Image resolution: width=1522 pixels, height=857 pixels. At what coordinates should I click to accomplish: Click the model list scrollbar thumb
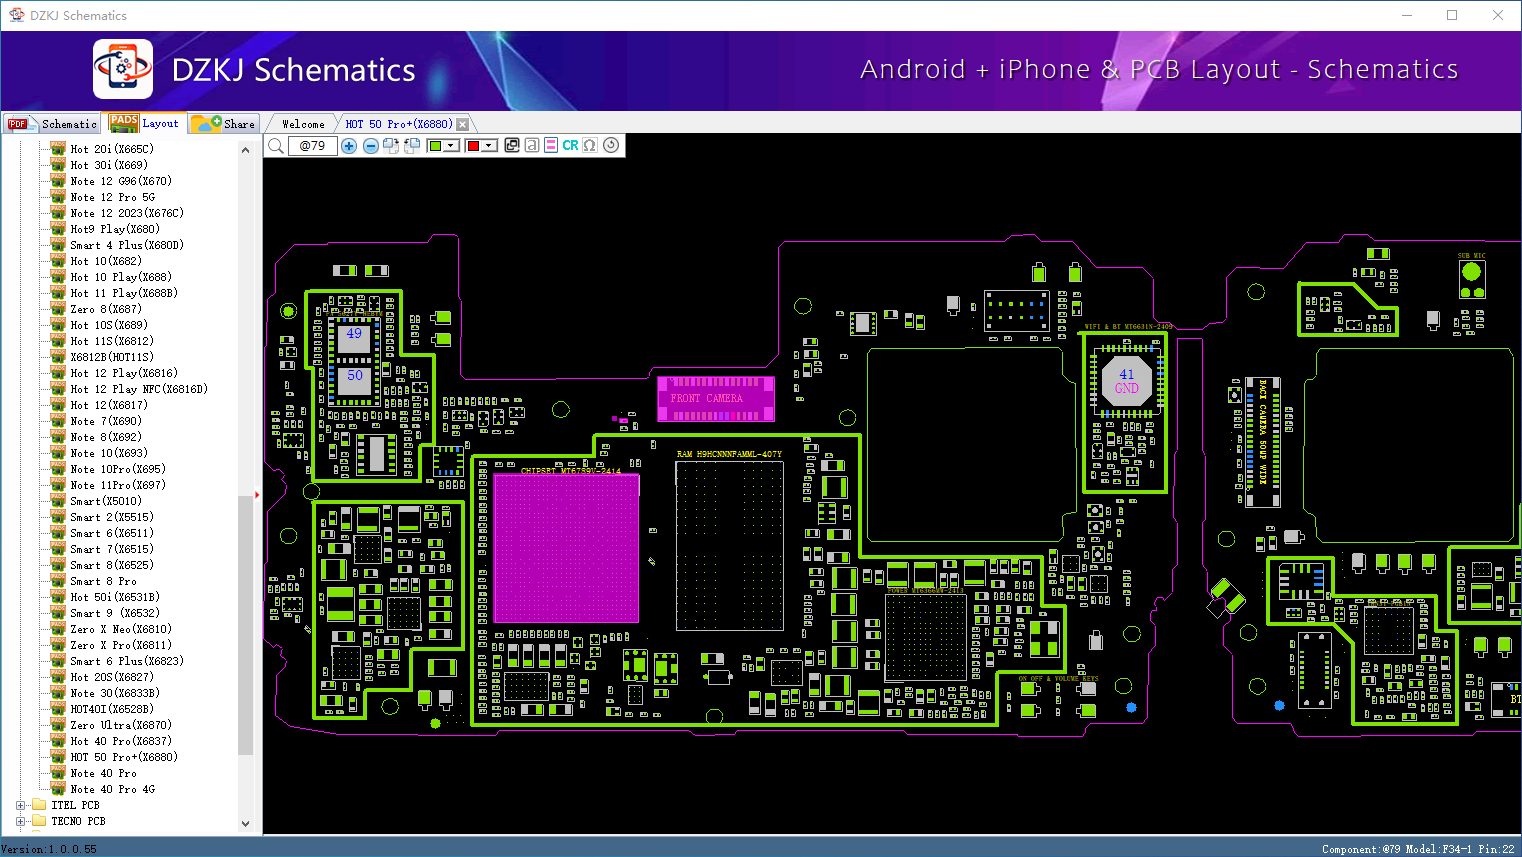point(246,625)
